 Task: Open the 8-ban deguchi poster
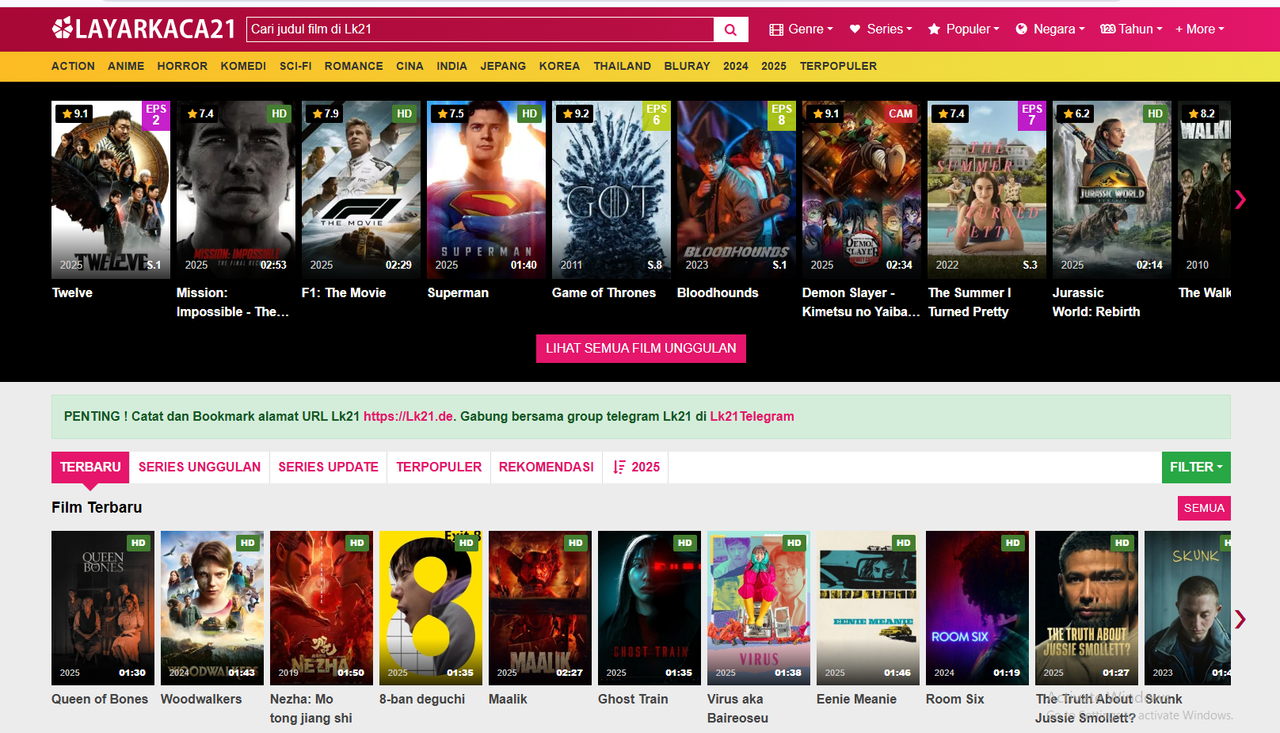(431, 608)
